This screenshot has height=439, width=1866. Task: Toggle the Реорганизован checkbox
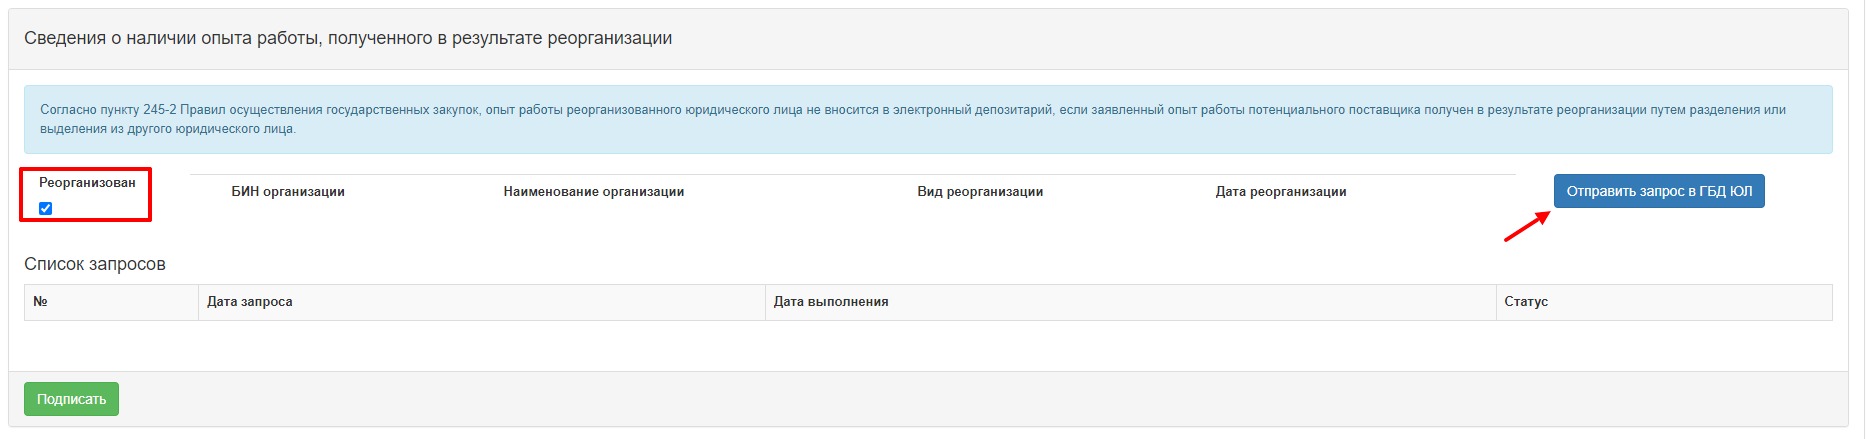point(45,208)
